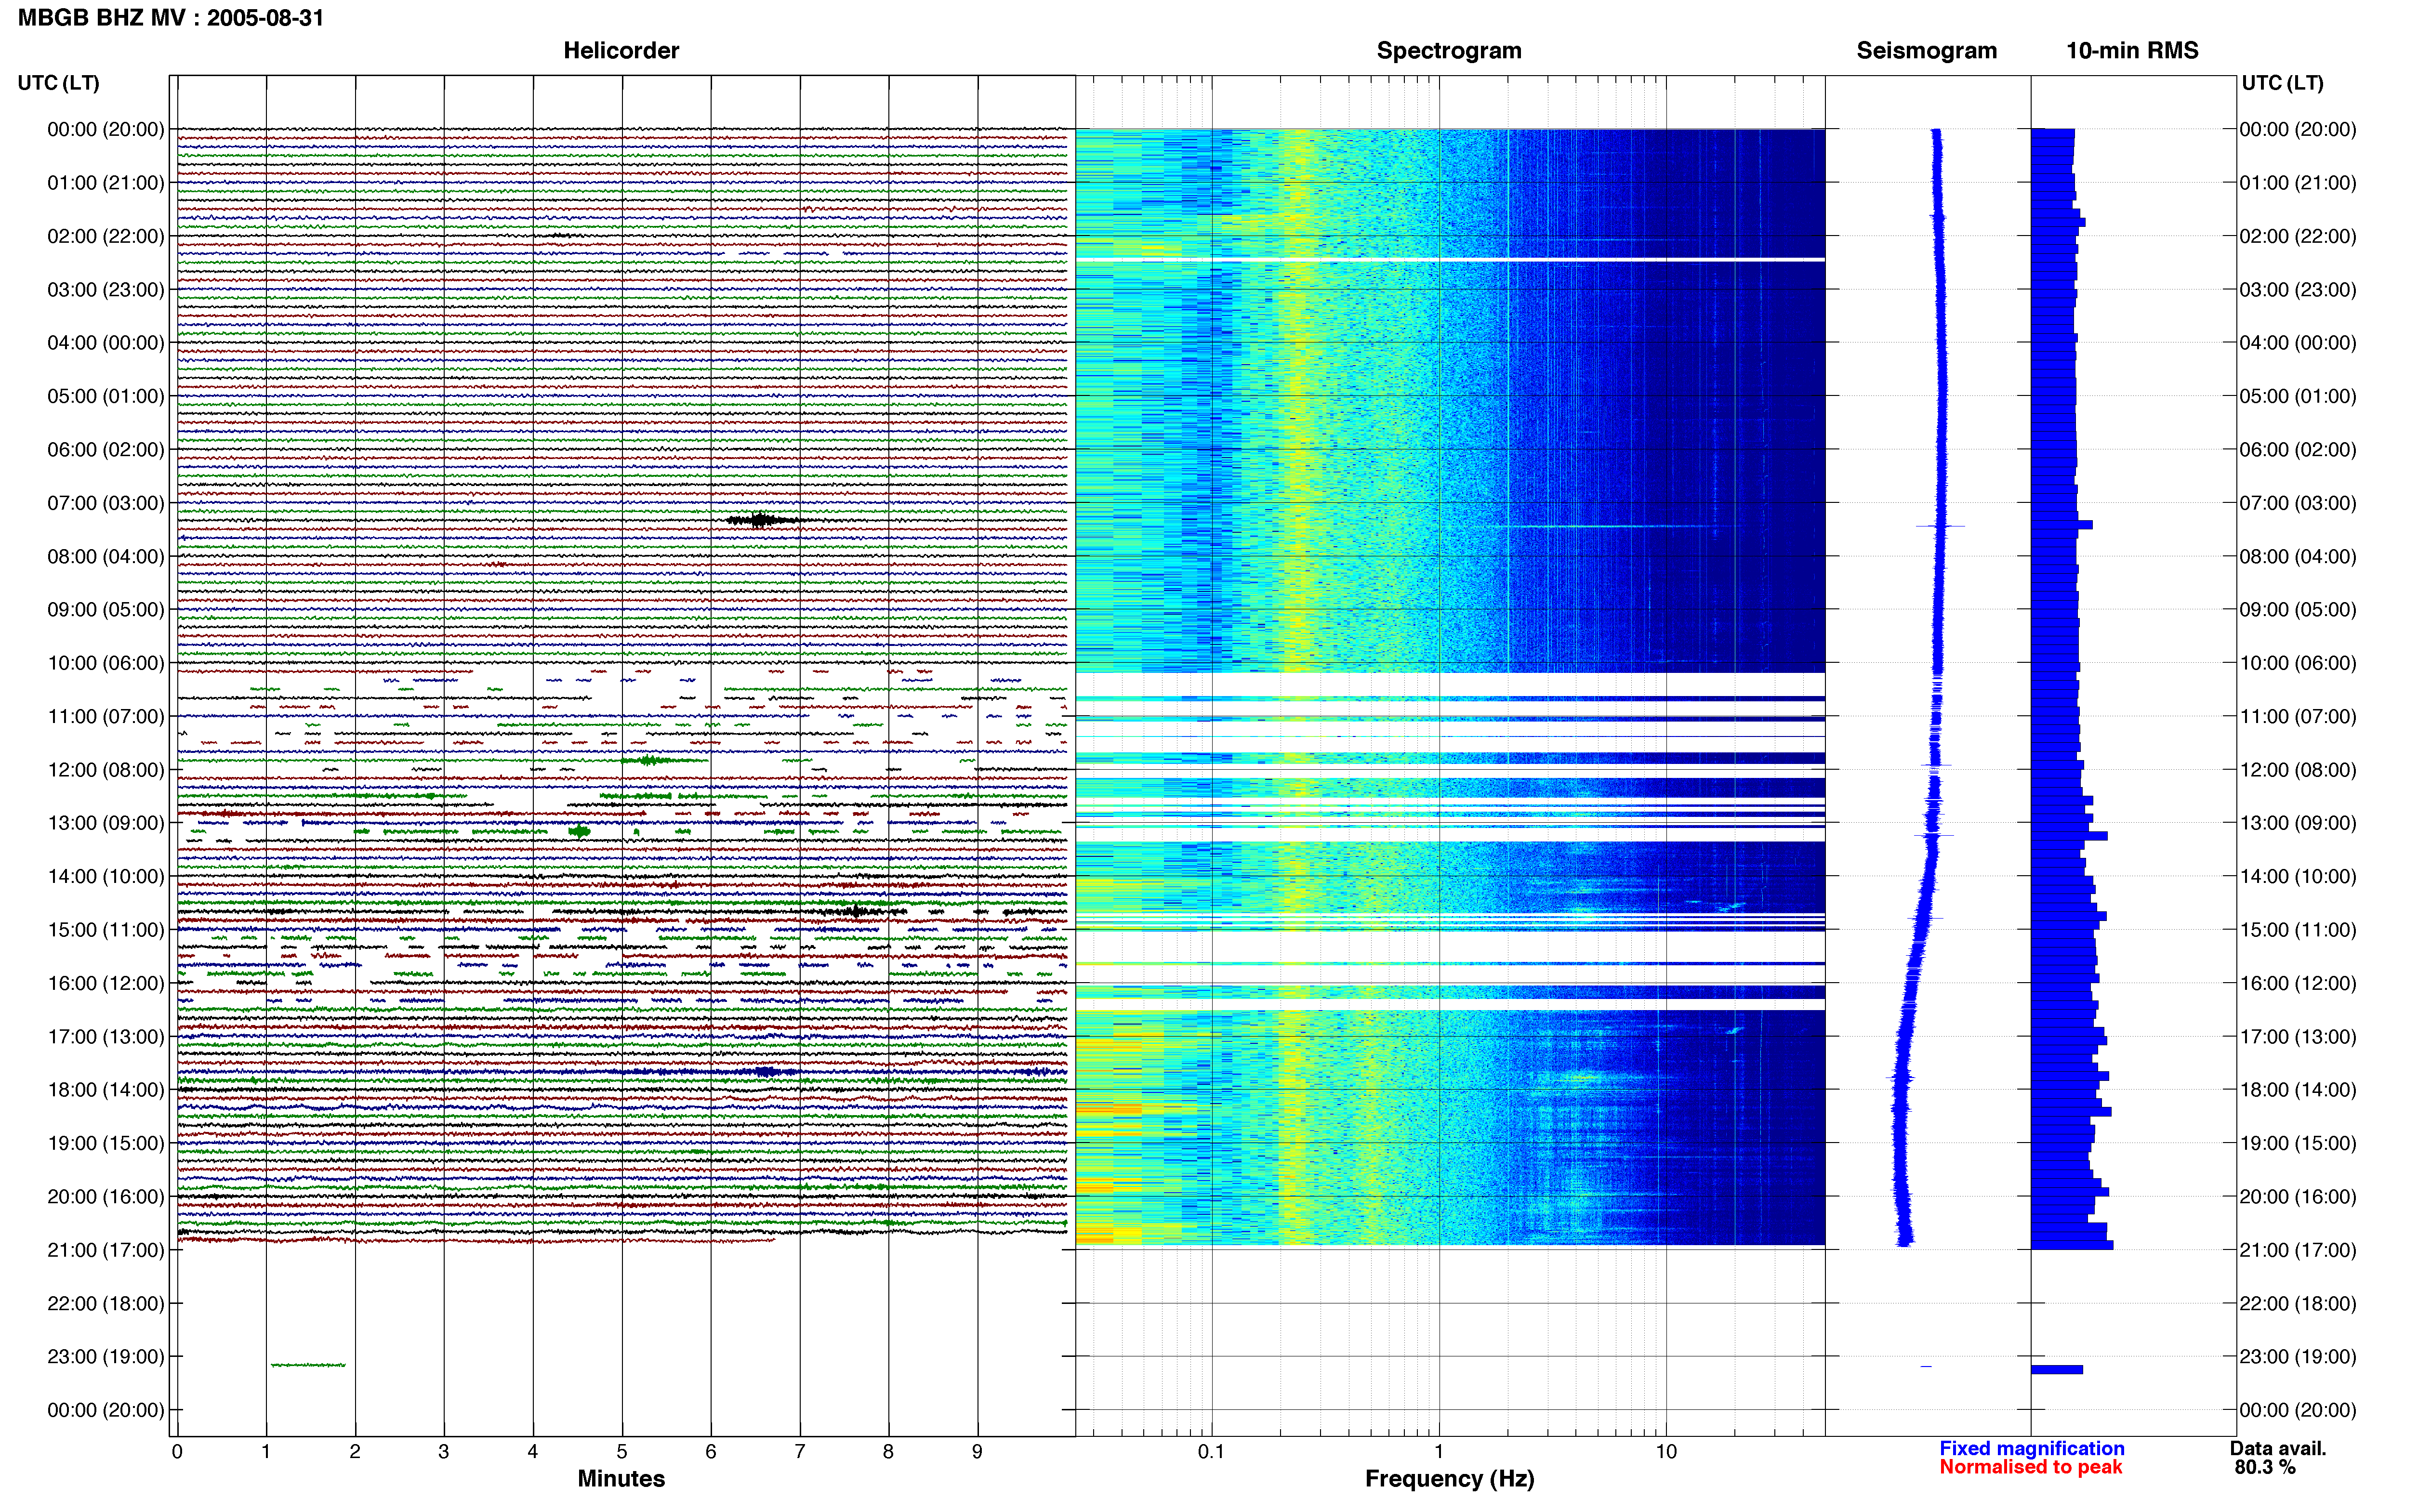
Task: Click the right '10:00 (06:00)' time label
Action: [2298, 663]
